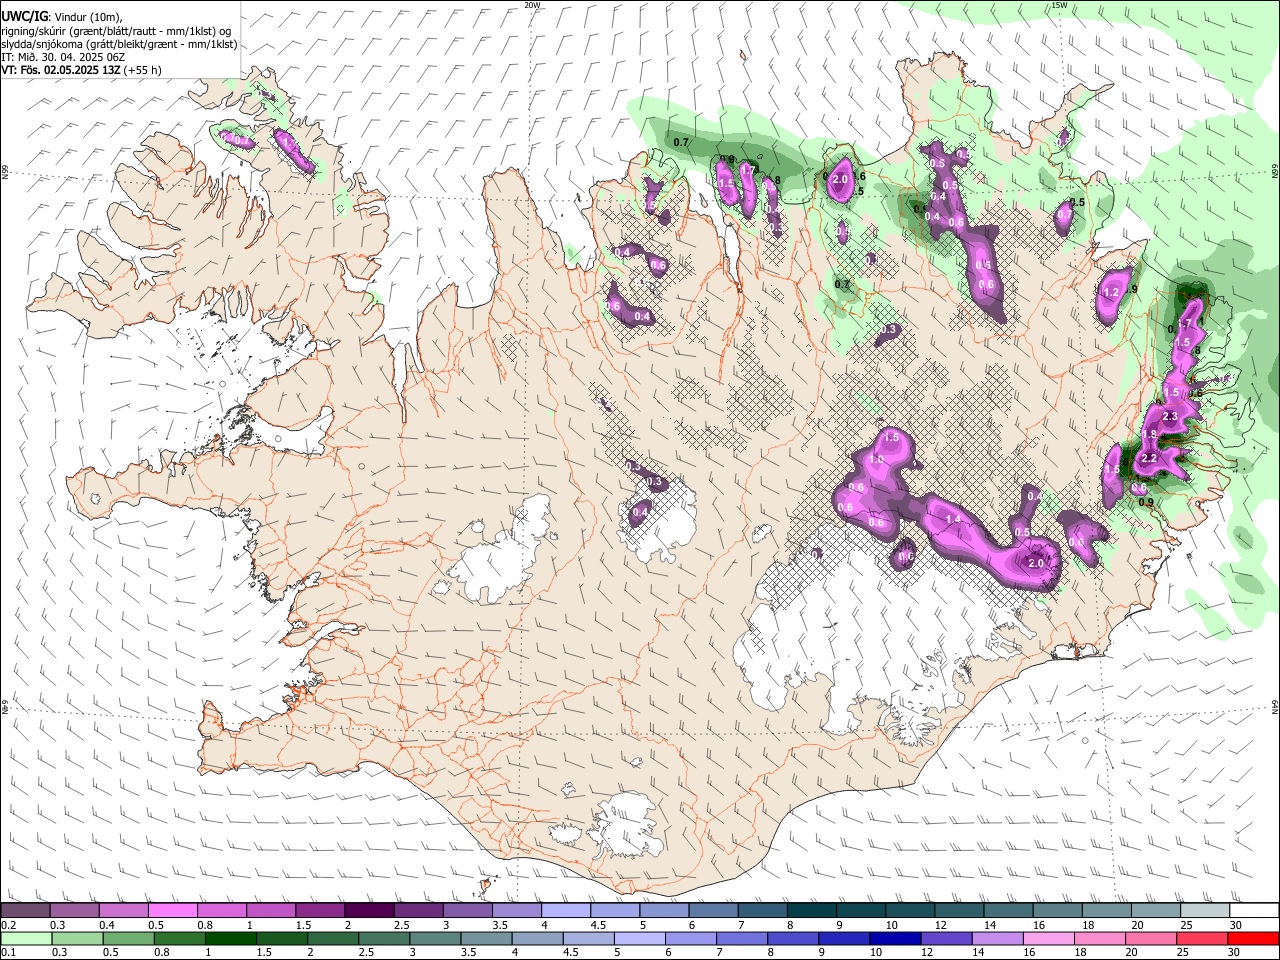Click the '2.3' precipitation value on the map
Image resolution: width=1280 pixels, height=960 pixels.
tap(1170, 415)
